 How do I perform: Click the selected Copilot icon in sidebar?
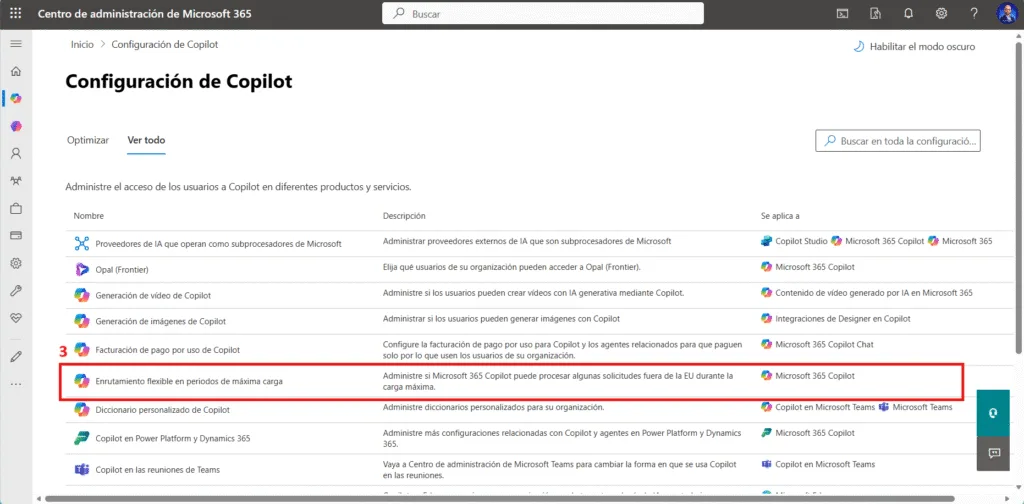[16, 99]
